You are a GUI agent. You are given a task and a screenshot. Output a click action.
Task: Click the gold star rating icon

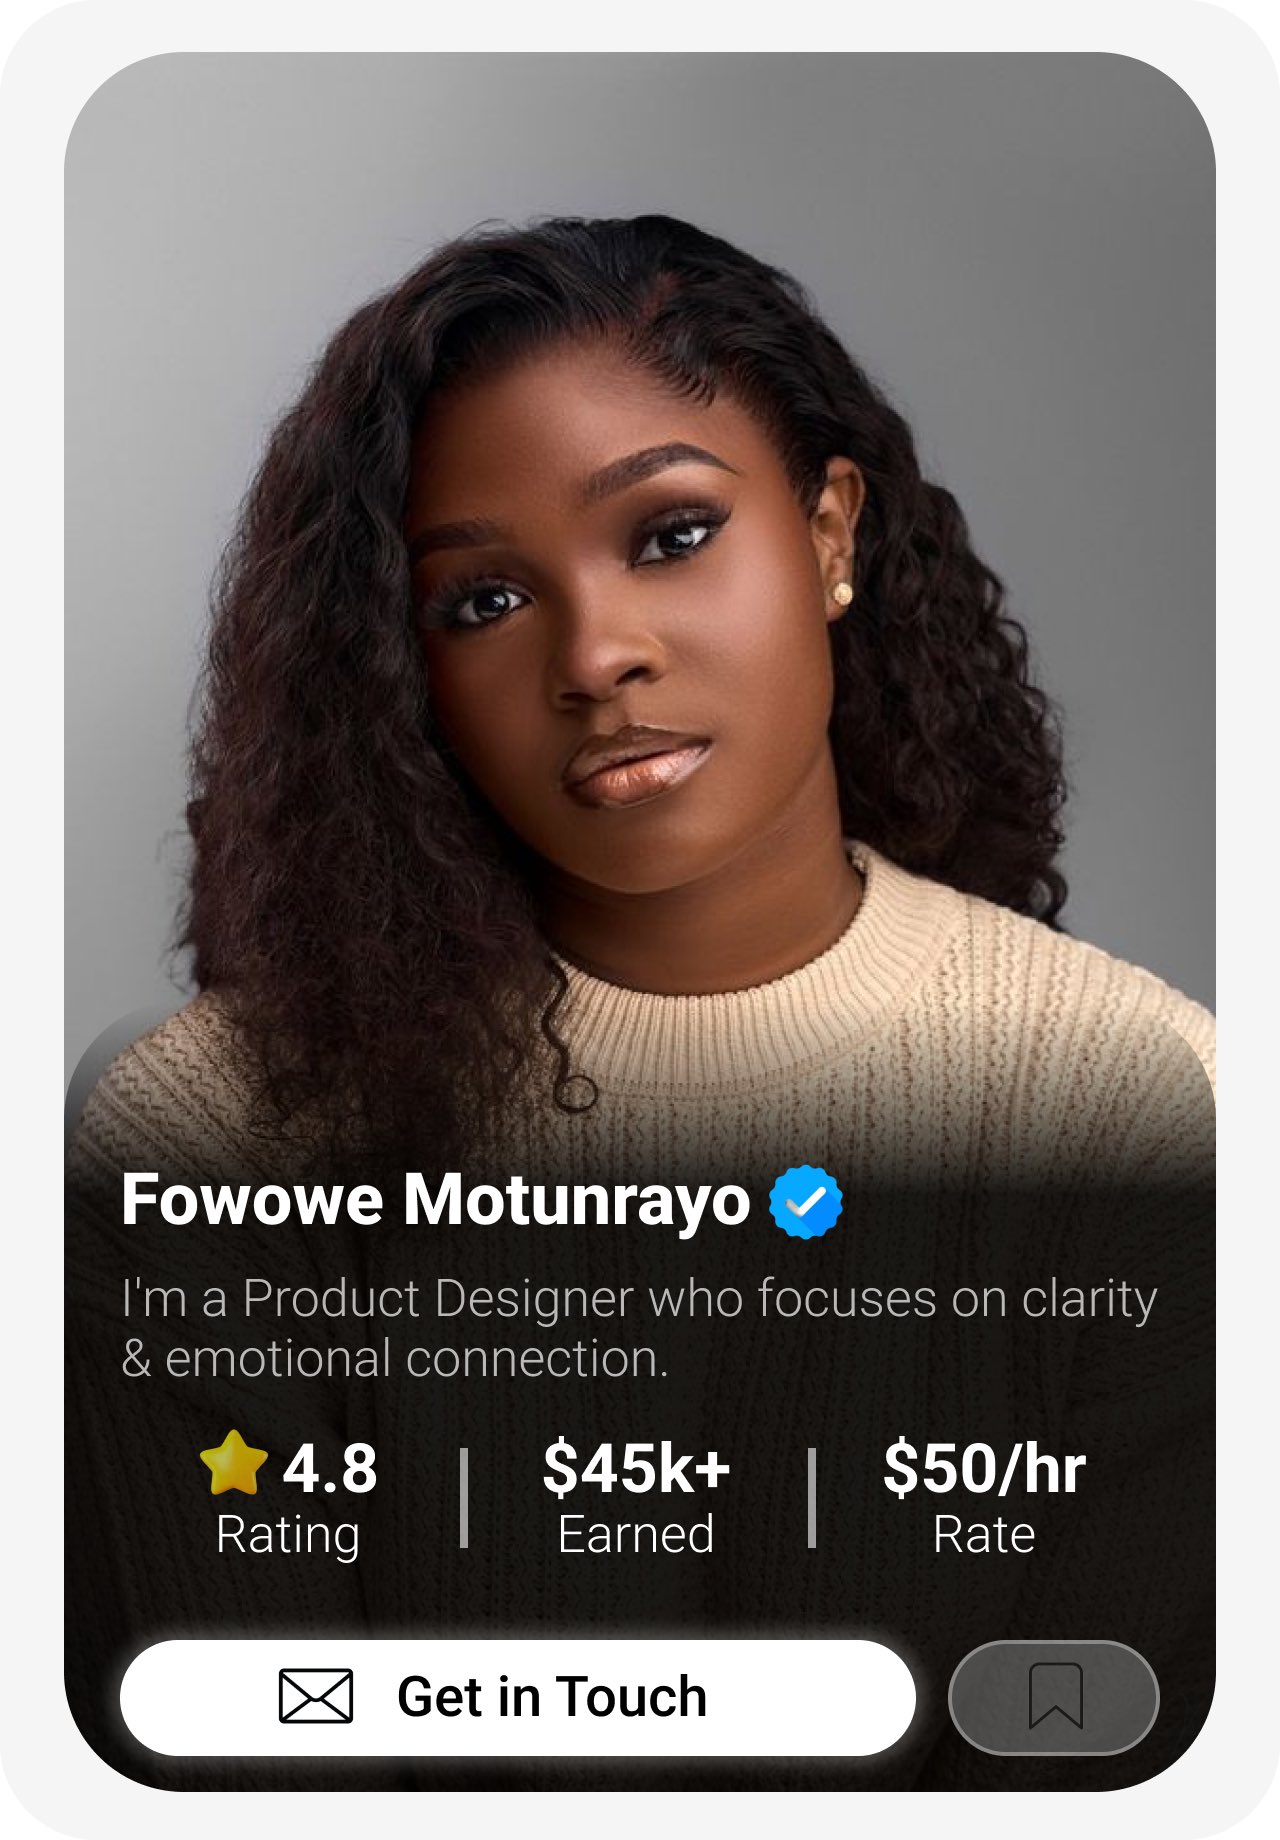tap(234, 1463)
